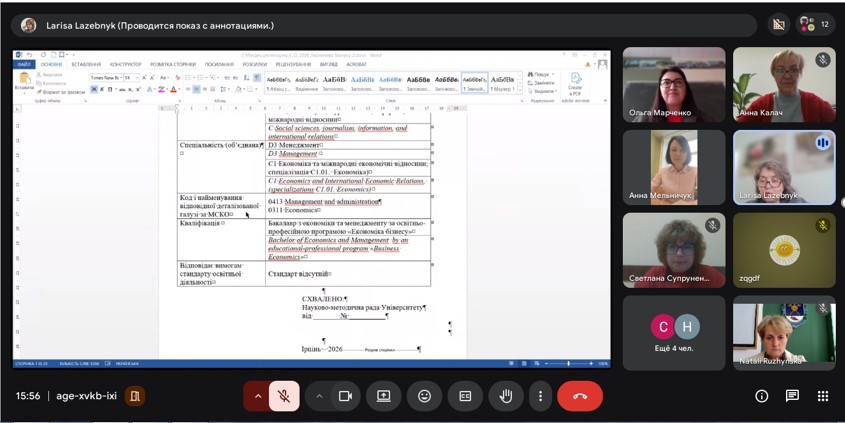Open the 'Ещё 4 чел.' tile
The height and width of the screenshot is (423, 845).
[x=674, y=332]
